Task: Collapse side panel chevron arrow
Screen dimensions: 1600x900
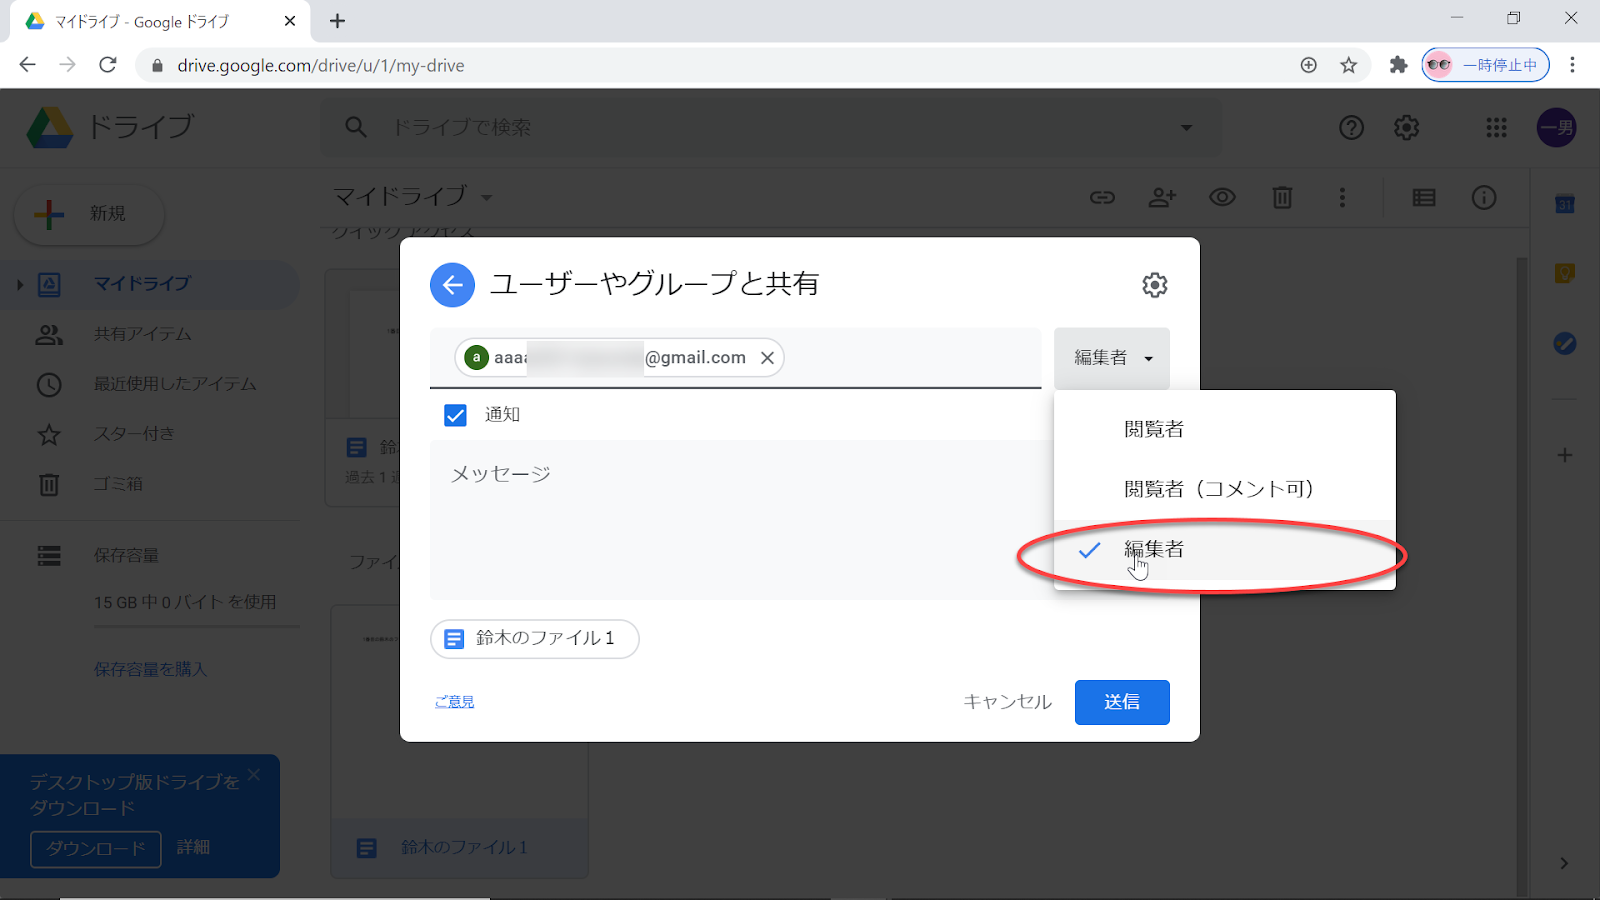Action: pyautogui.click(x=1564, y=863)
